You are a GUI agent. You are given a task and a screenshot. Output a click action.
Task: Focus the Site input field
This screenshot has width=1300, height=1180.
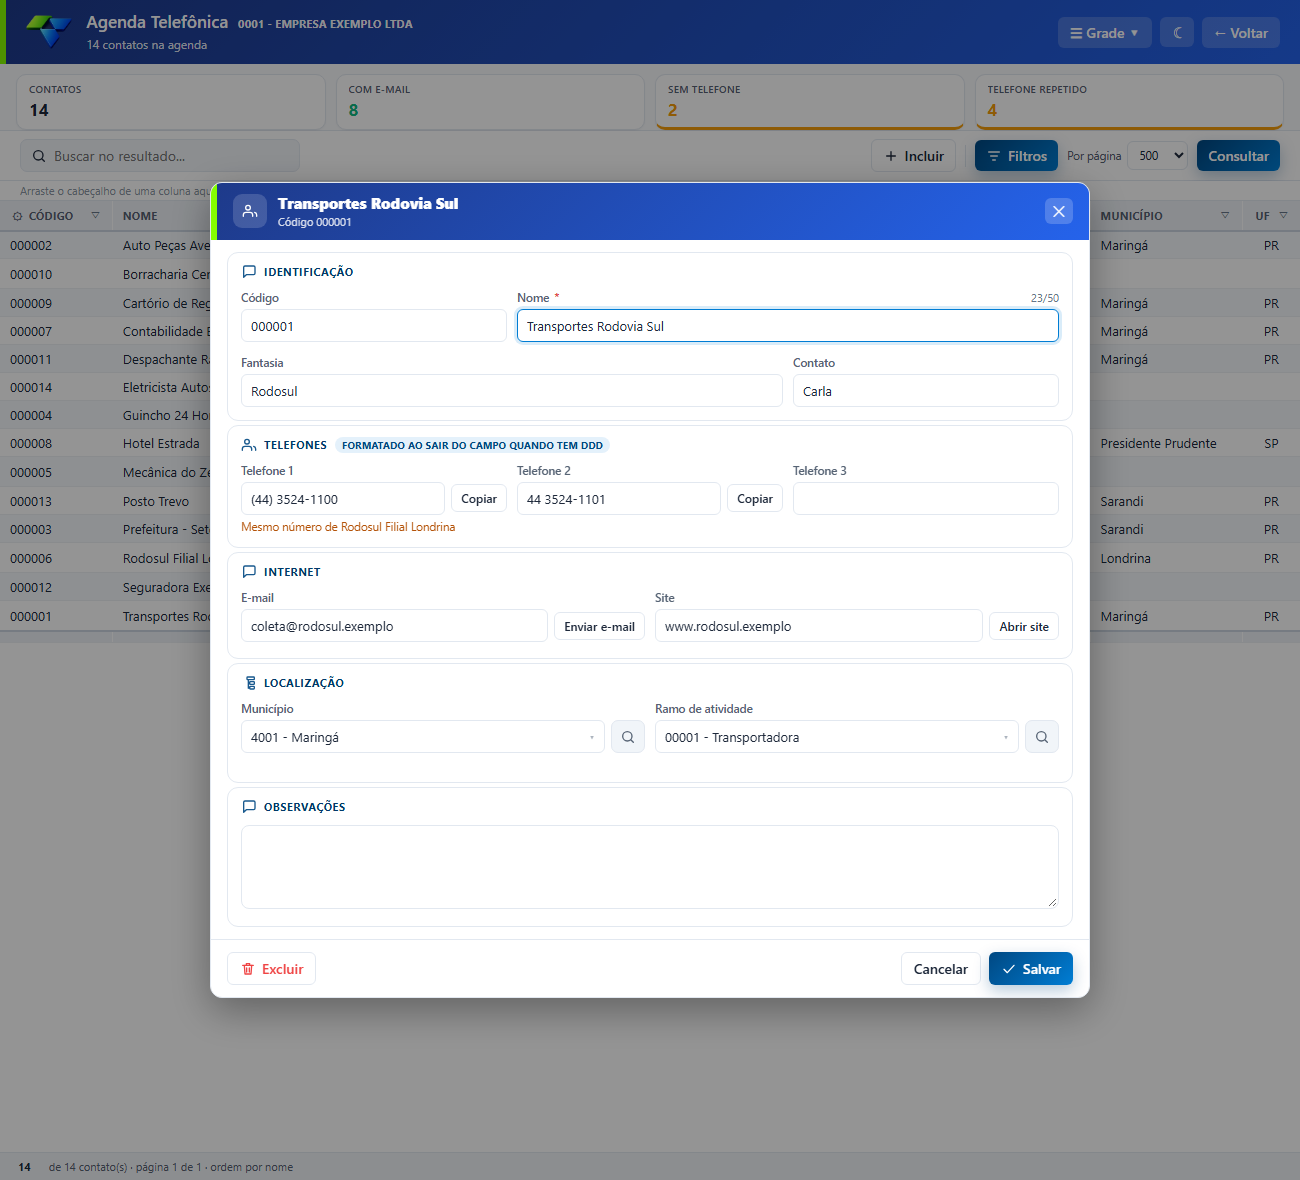coord(819,626)
